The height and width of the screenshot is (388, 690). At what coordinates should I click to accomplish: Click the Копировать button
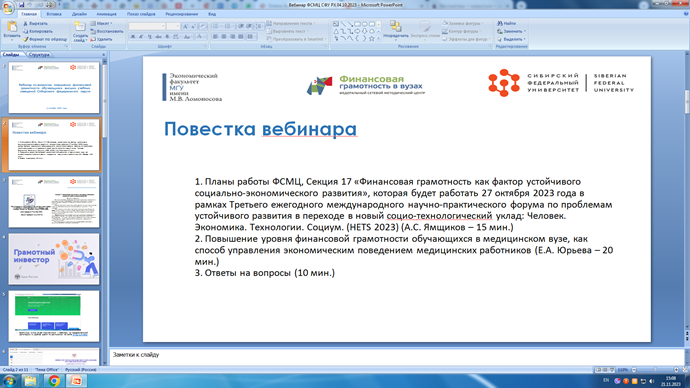point(38,31)
